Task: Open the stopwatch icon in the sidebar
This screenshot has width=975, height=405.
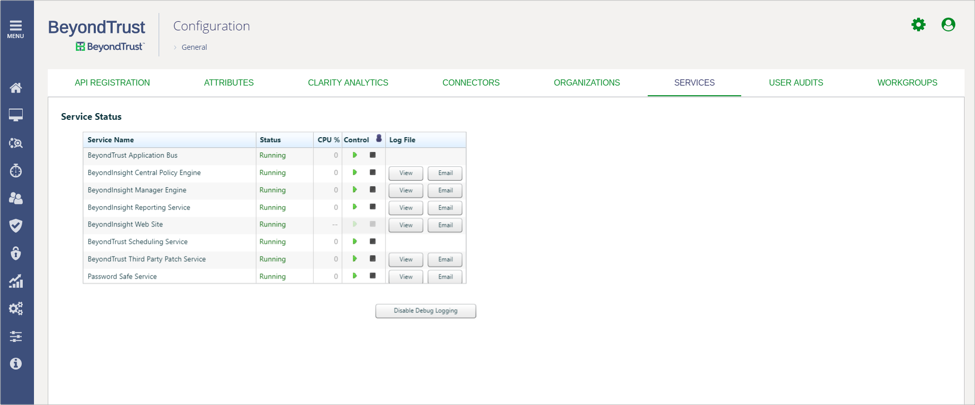Action: (16, 171)
